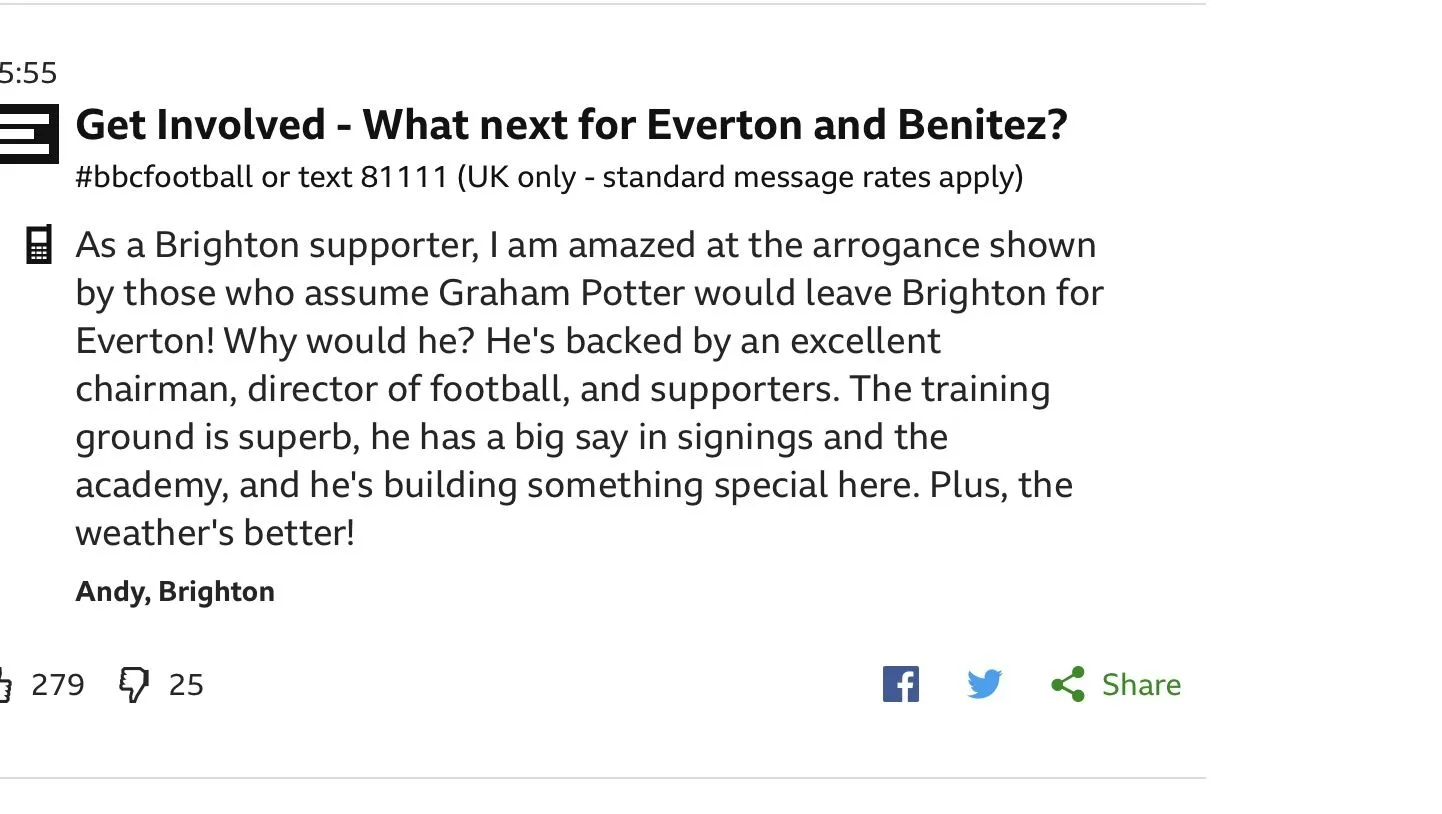
Task: Click the thumbs down icon
Action: coord(134,686)
